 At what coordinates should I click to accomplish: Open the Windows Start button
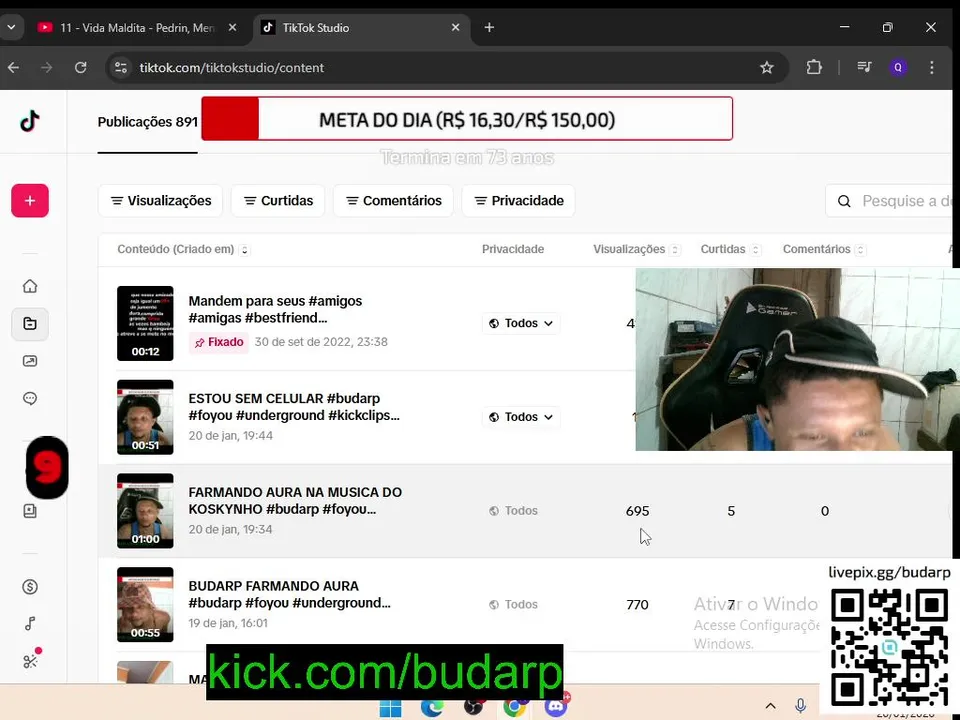click(x=391, y=708)
